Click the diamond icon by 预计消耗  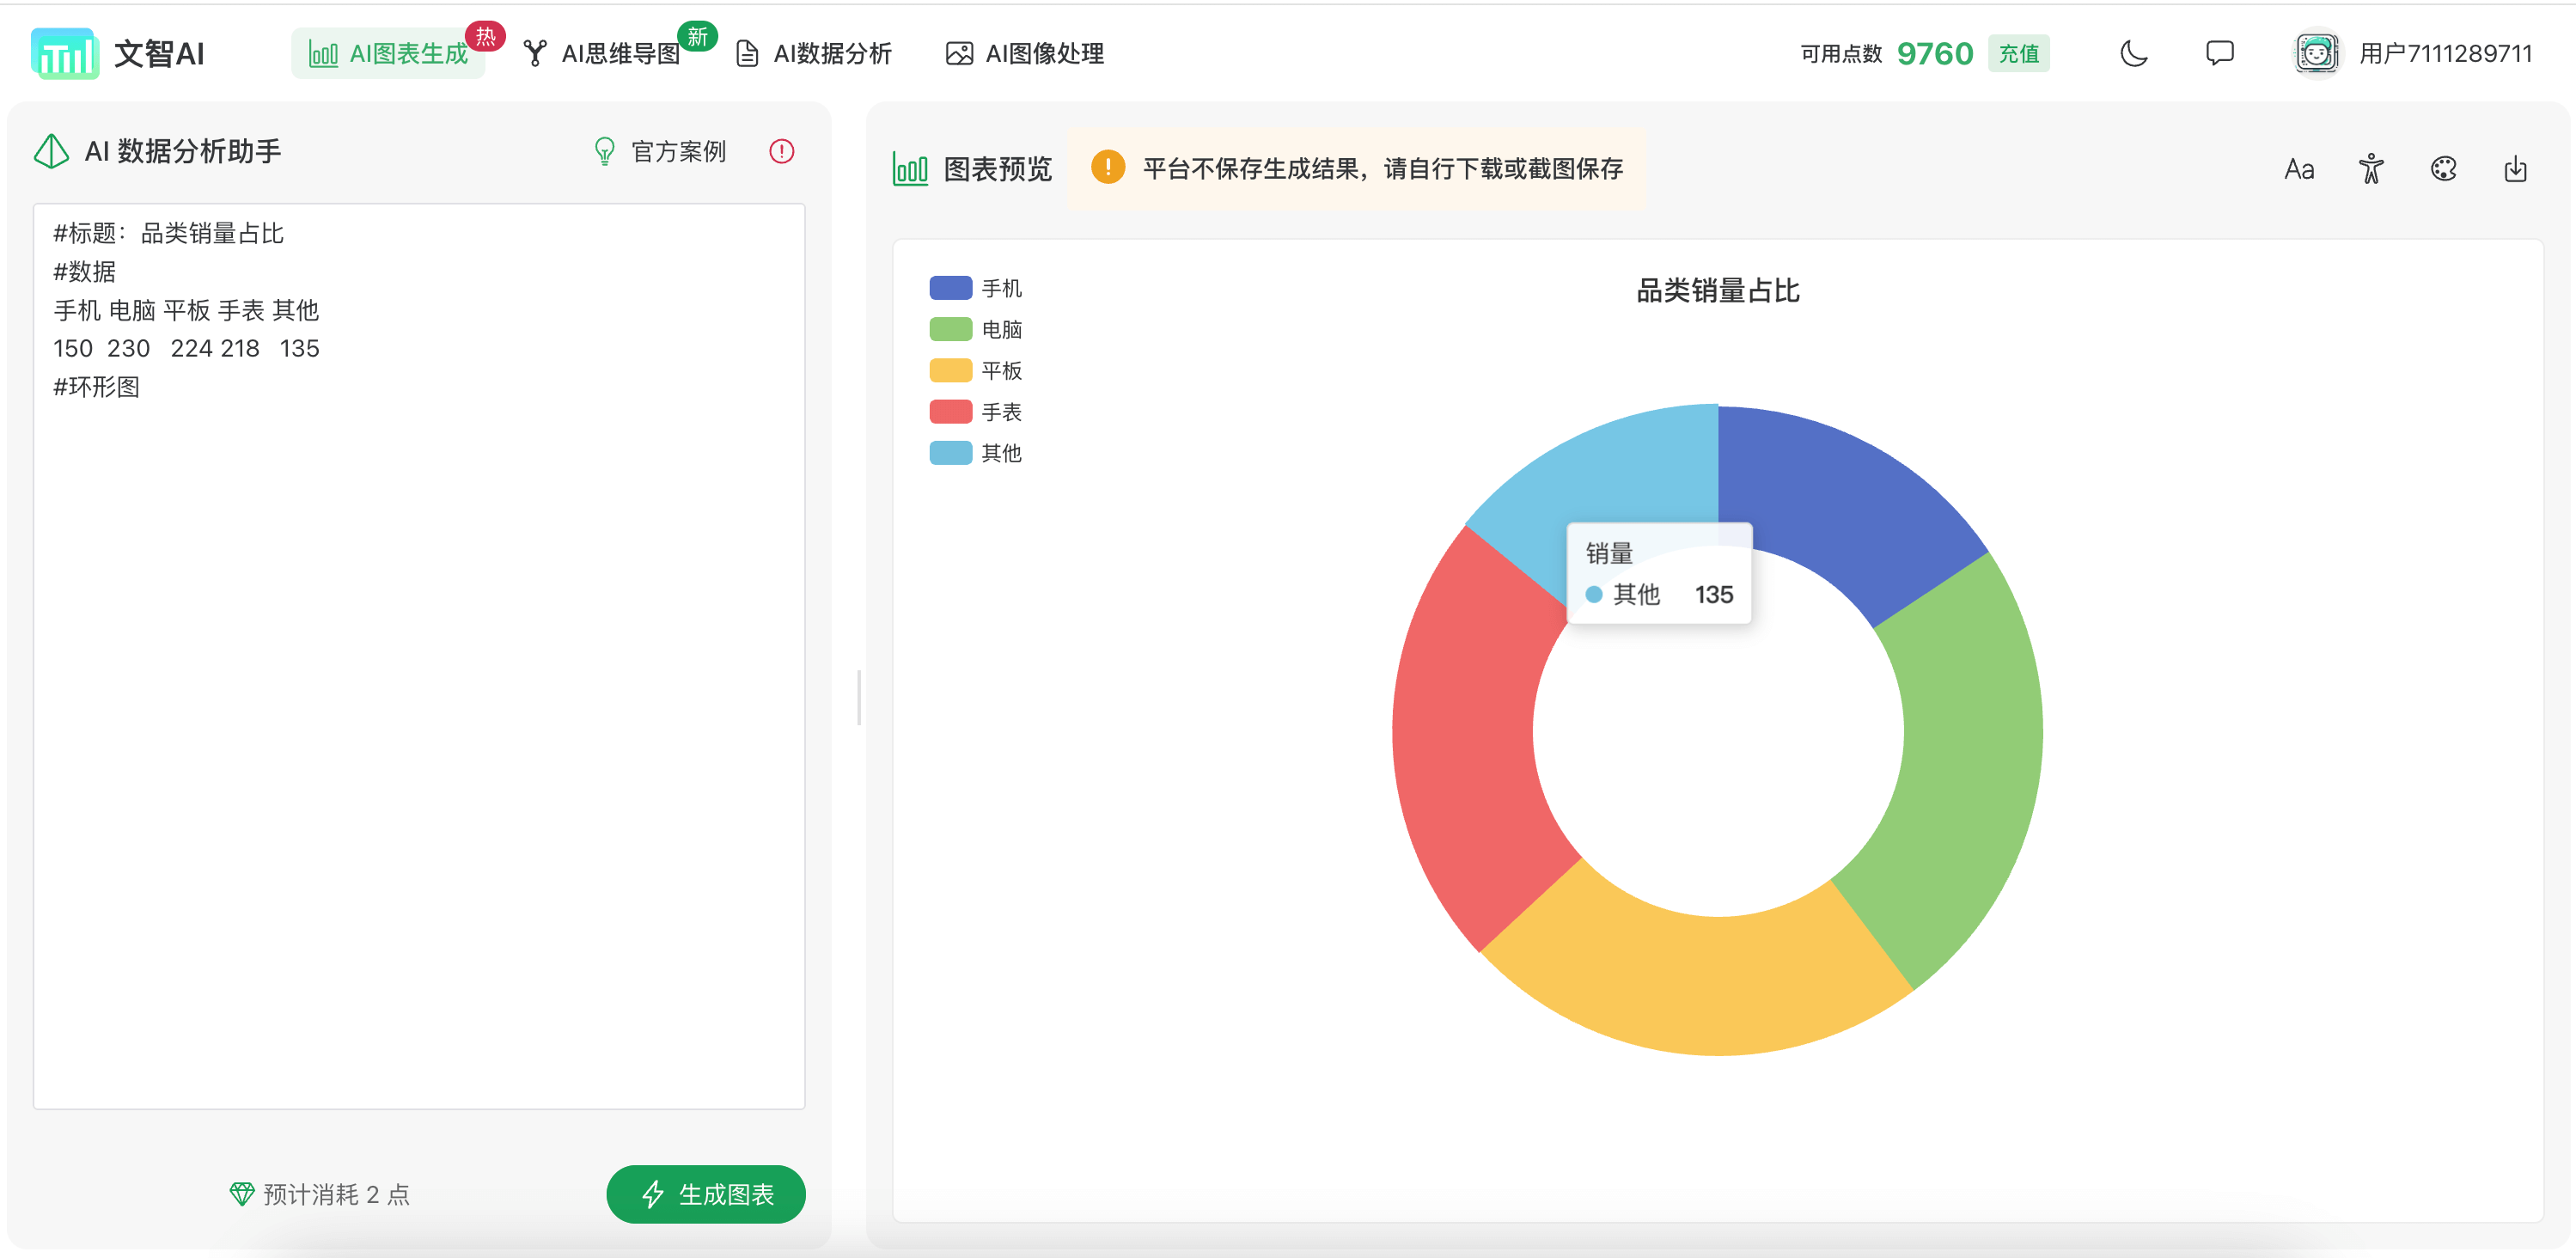241,1194
